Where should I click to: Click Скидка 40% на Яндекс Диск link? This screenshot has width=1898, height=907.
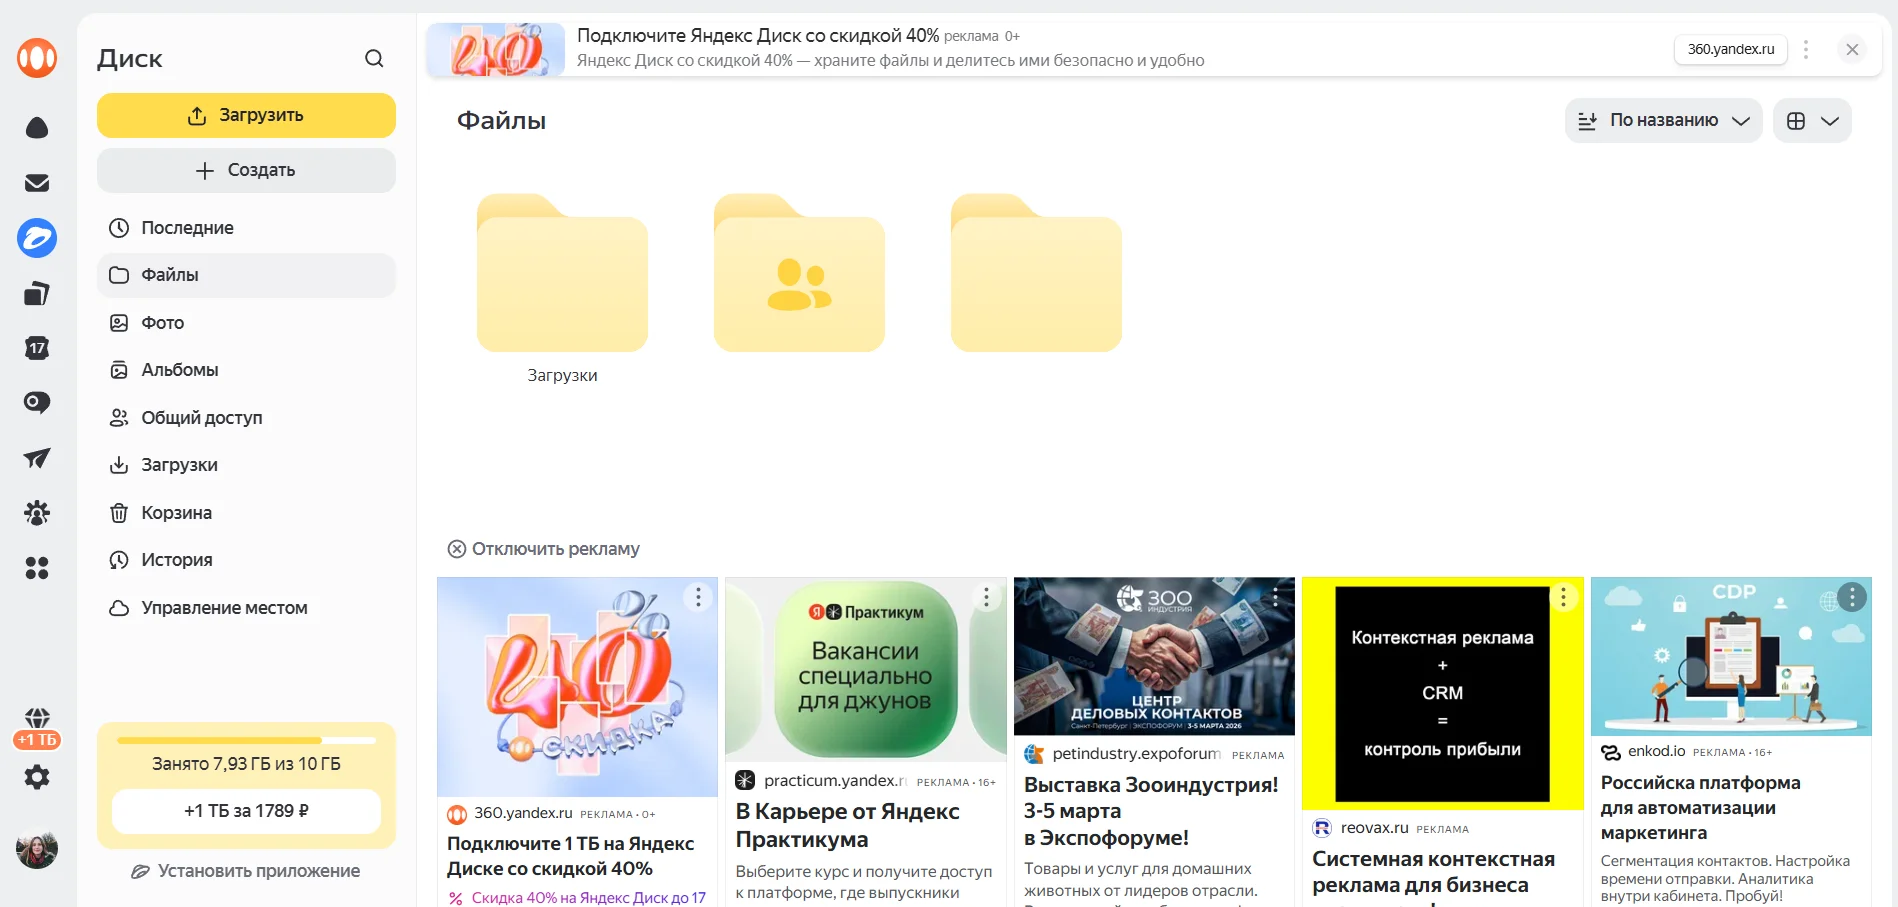pyautogui.click(x=588, y=898)
